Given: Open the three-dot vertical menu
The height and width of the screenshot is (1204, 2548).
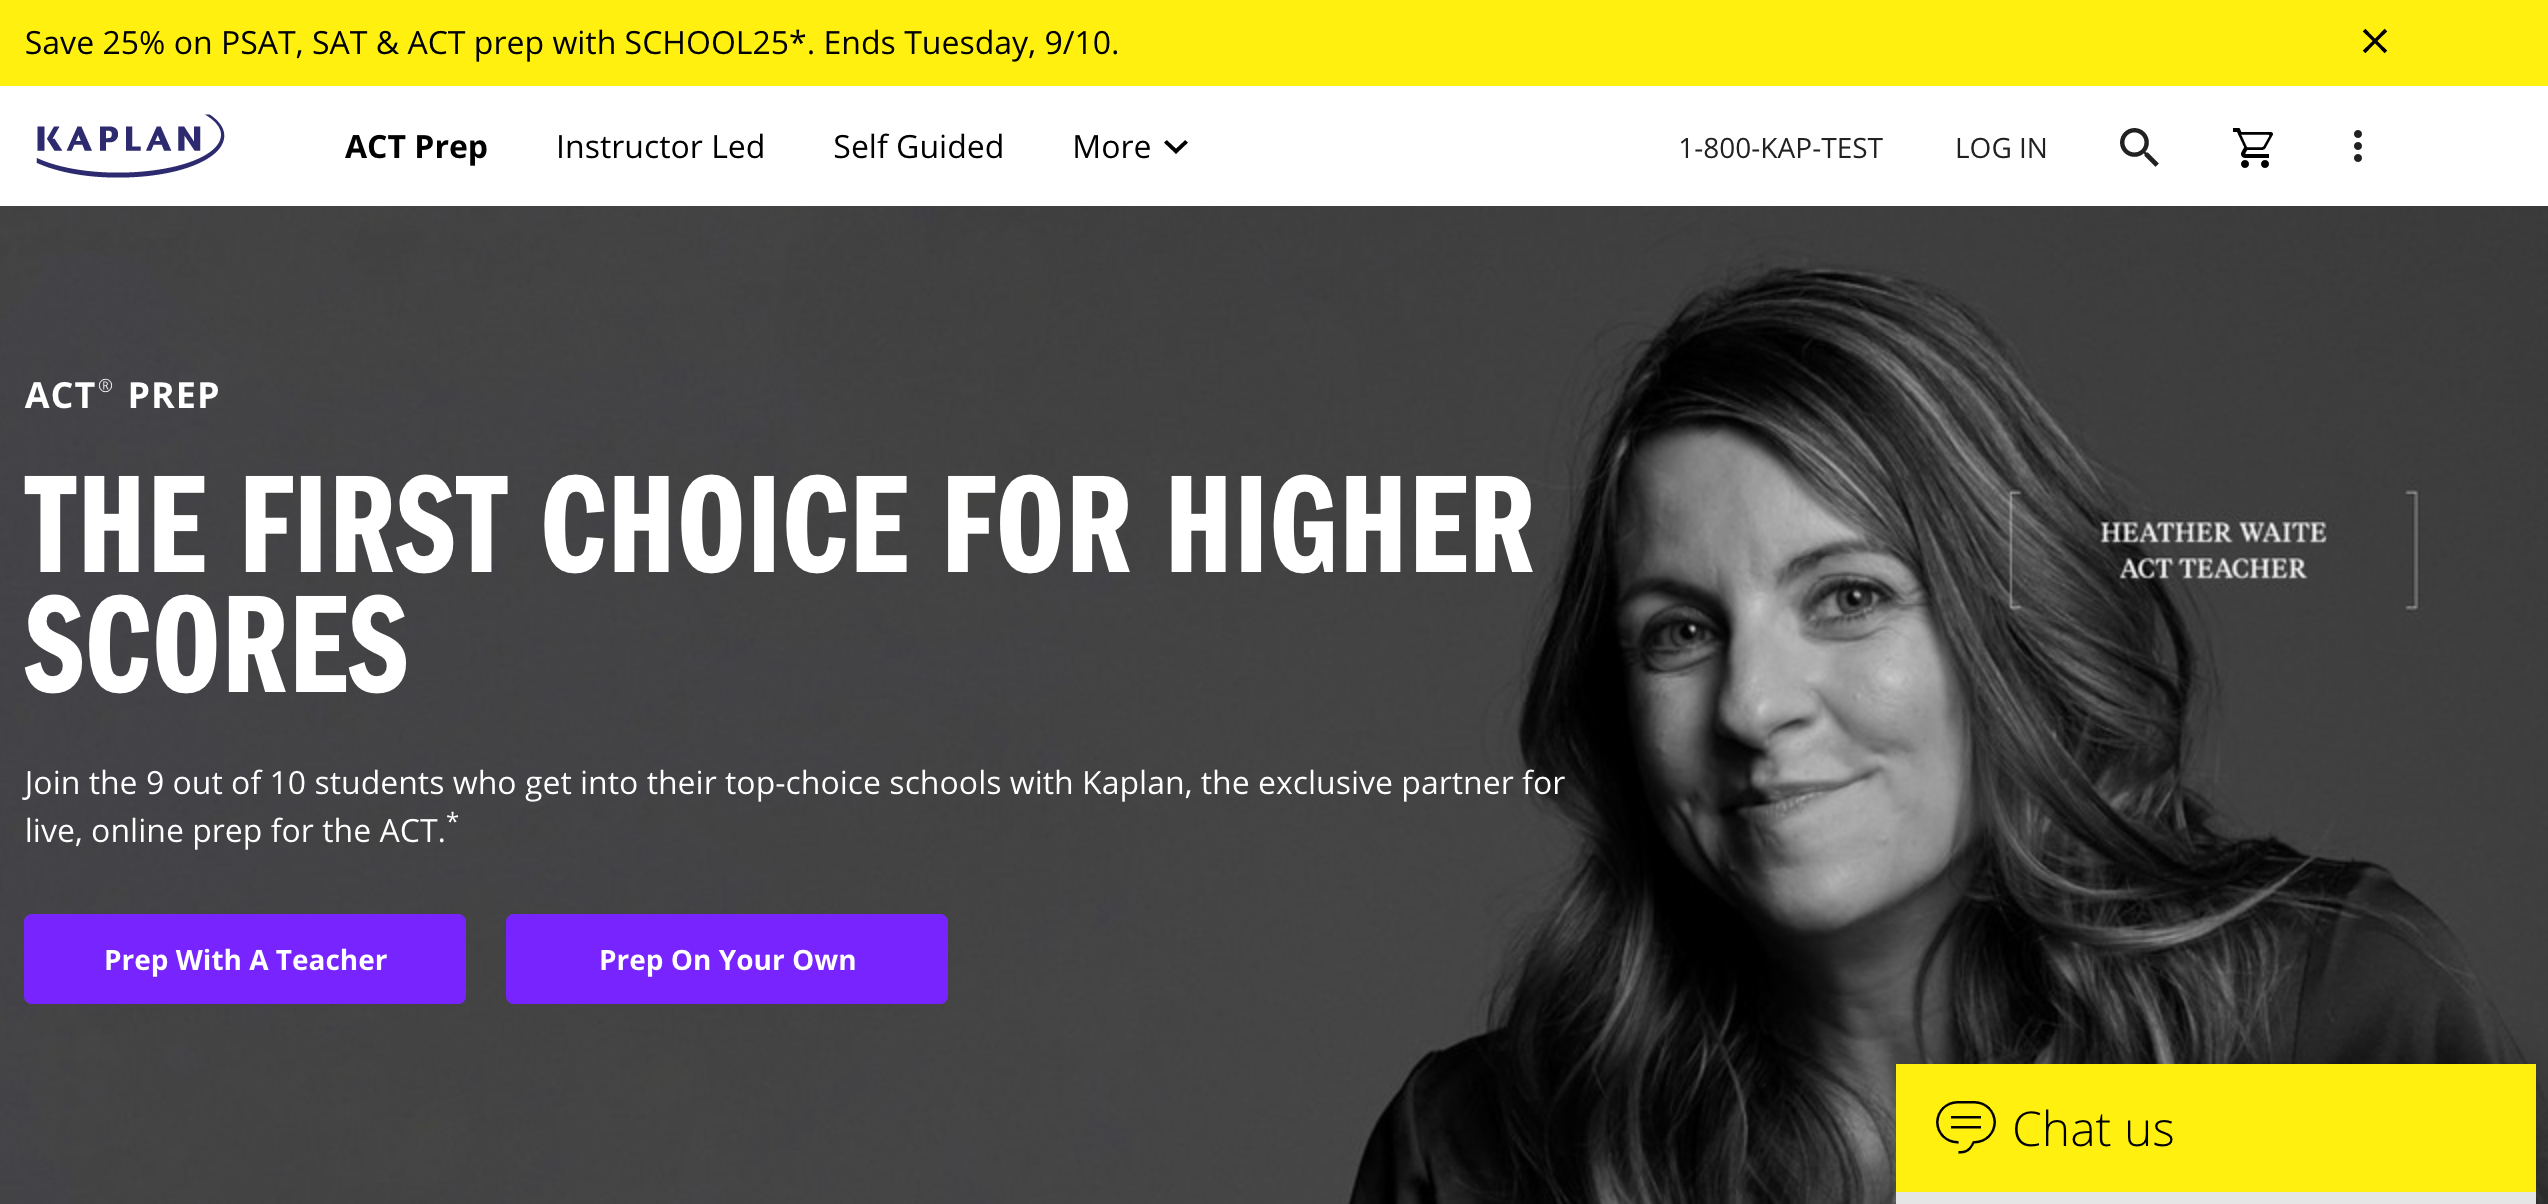Looking at the screenshot, I should [2358, 147].
